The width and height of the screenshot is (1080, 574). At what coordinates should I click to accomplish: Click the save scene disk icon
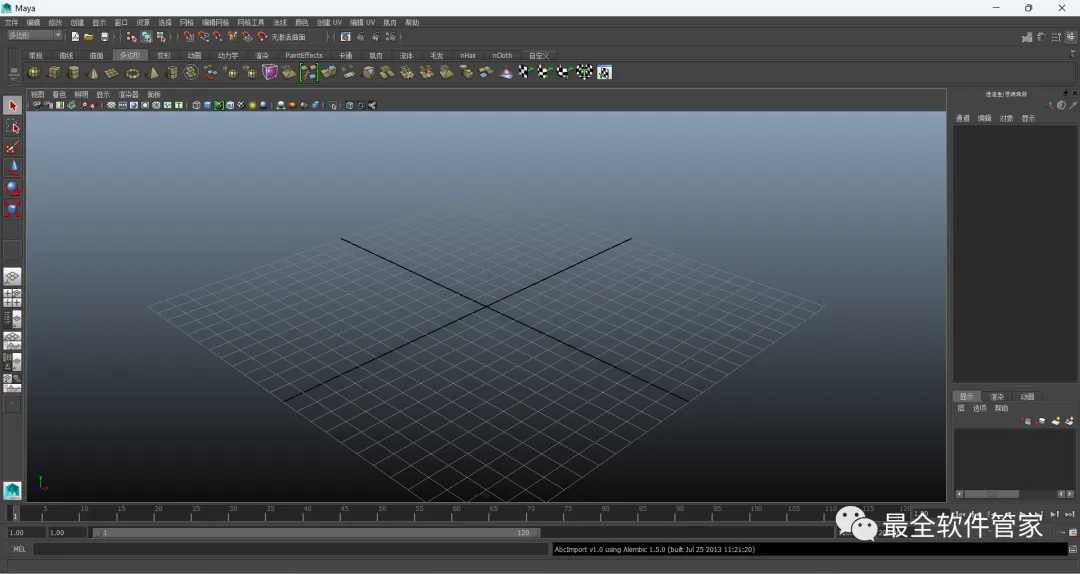pos(105,37)
